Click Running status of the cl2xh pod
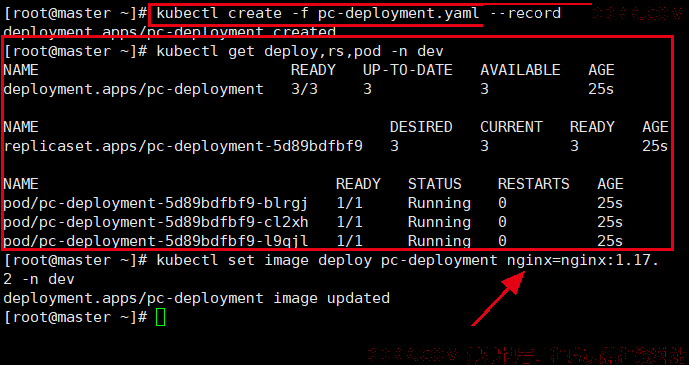 coord(439,222)
